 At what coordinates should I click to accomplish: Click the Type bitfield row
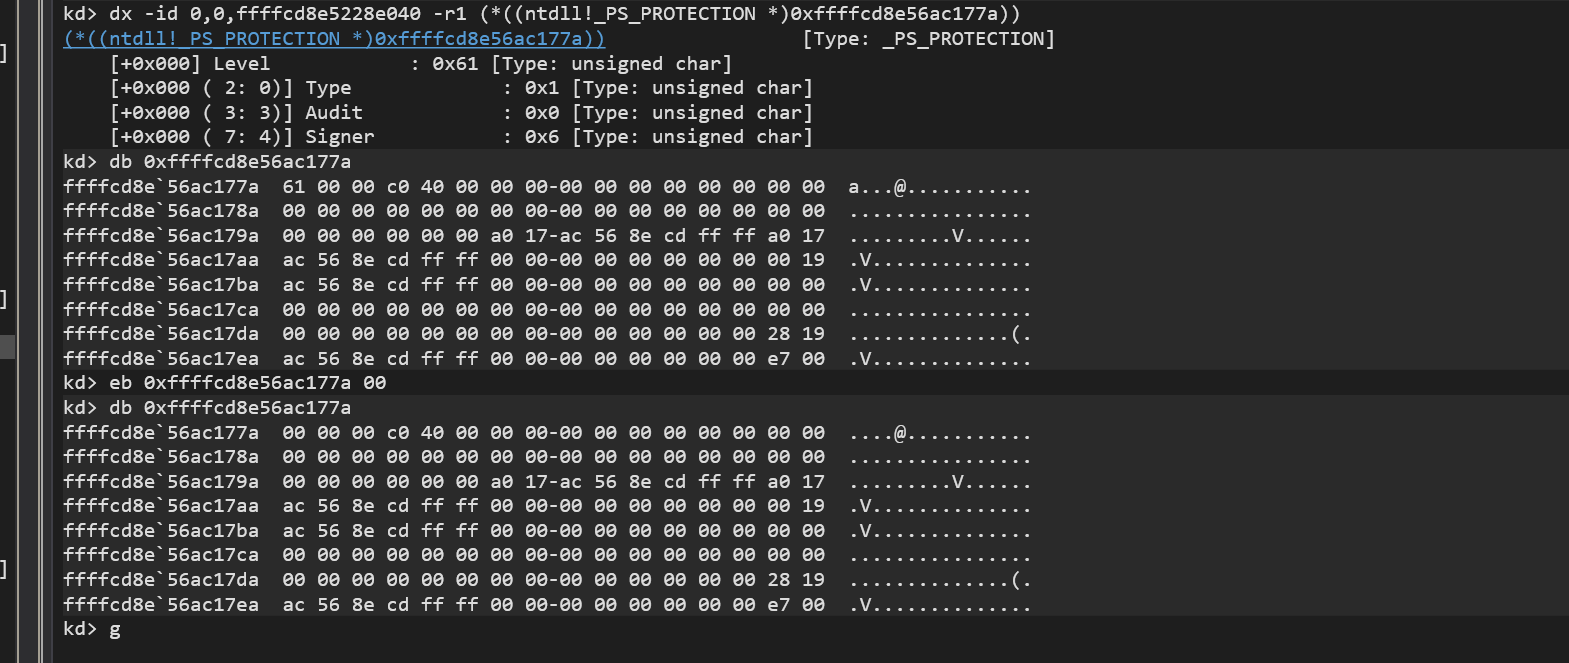(x=460, y=88)
